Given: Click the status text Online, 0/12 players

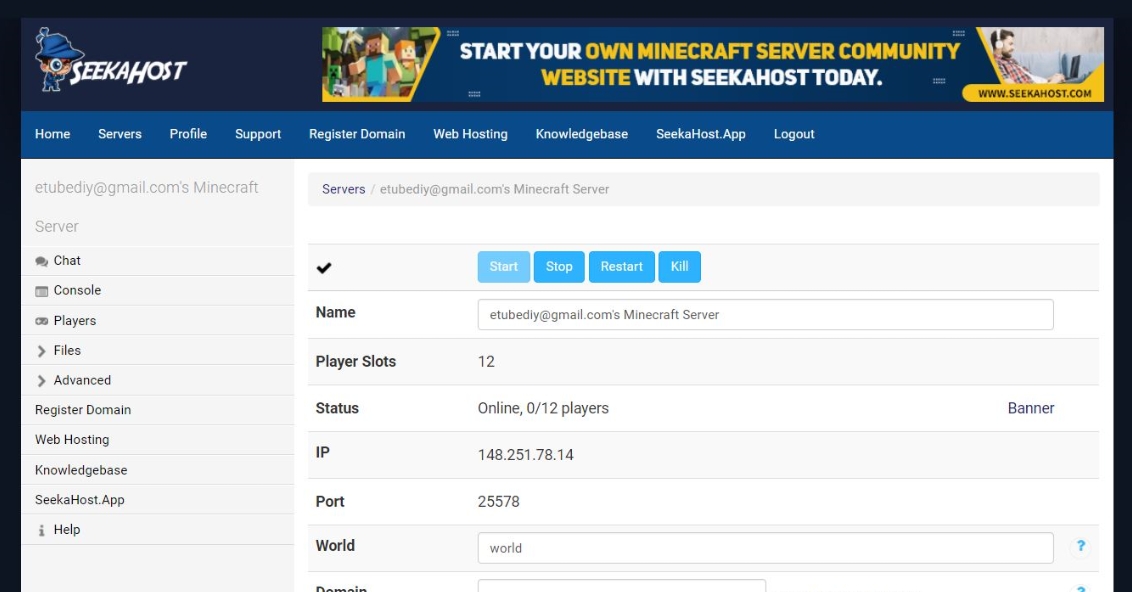Looking at the screenshot, I should pyautogui.click(x=543, y=409).
